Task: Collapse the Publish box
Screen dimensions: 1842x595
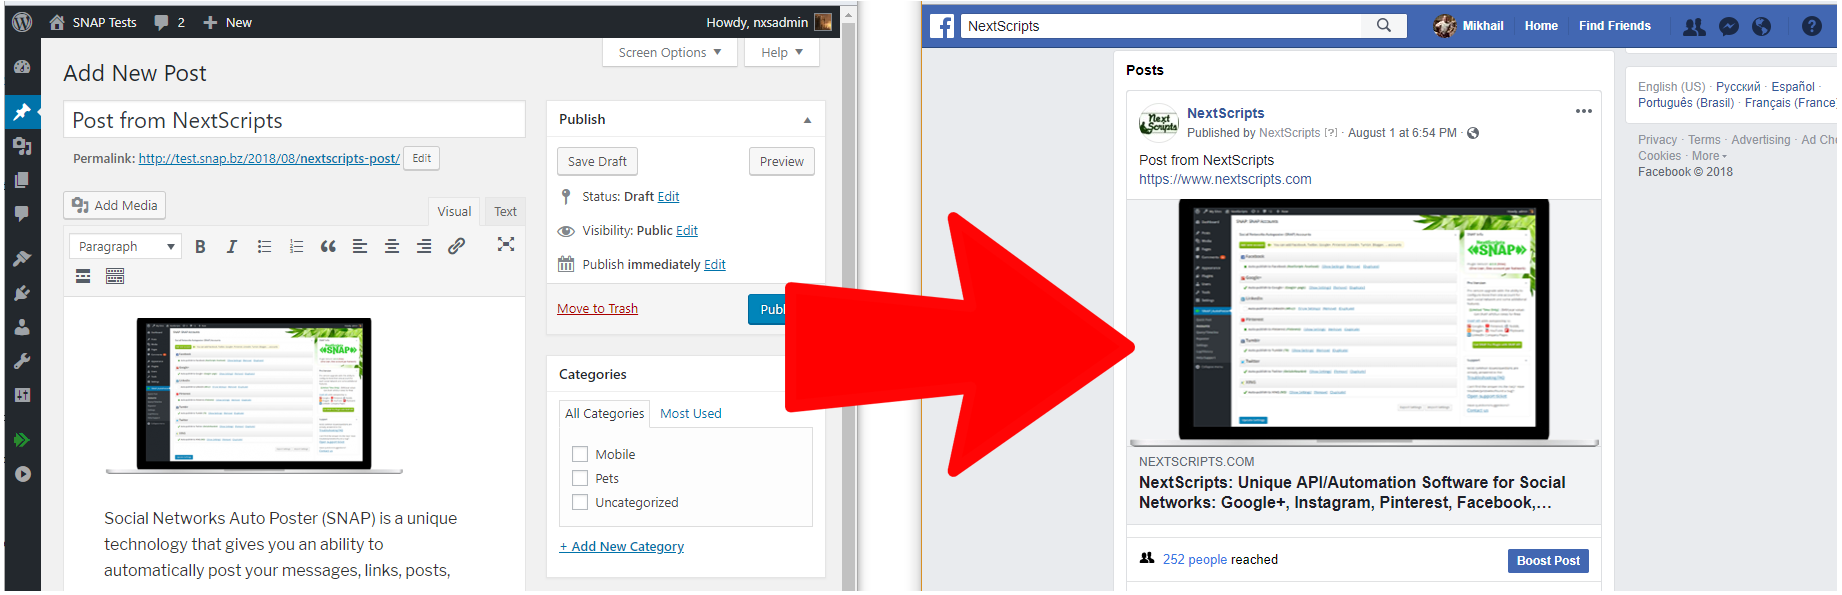Action: pyautogui.click(x=807, y=120)
